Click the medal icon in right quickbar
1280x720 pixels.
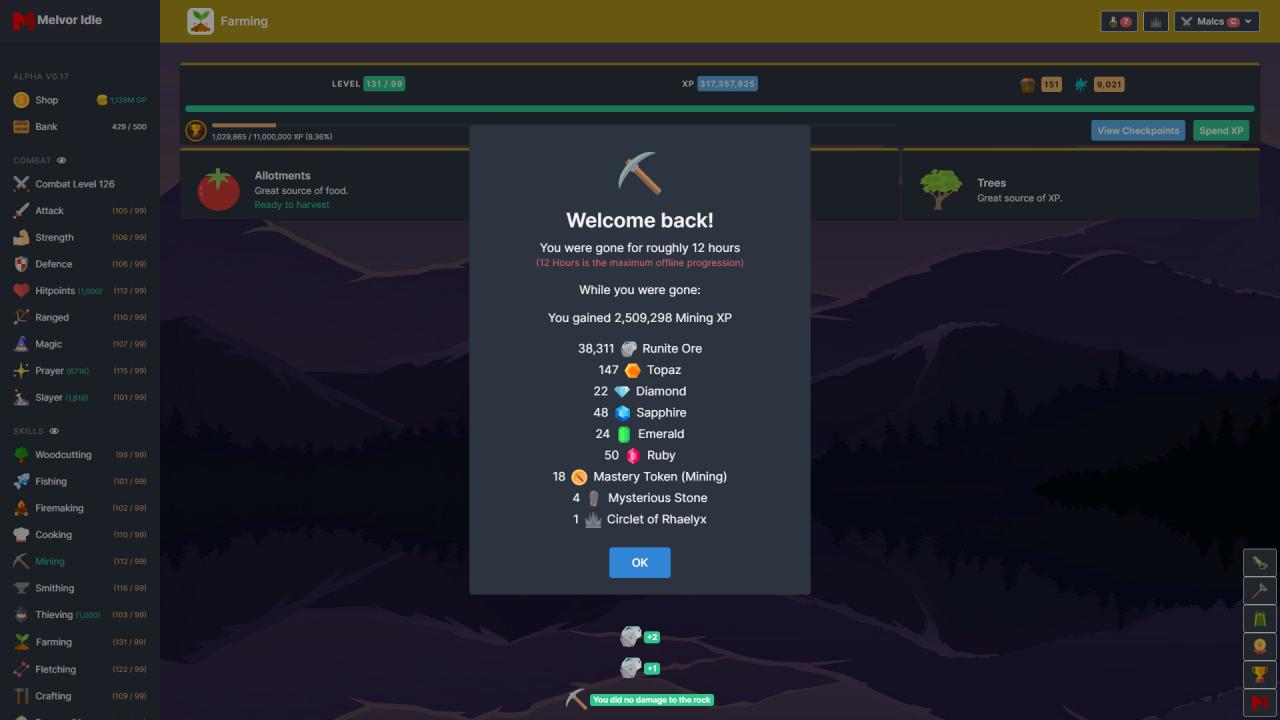tap(1259, 647)
